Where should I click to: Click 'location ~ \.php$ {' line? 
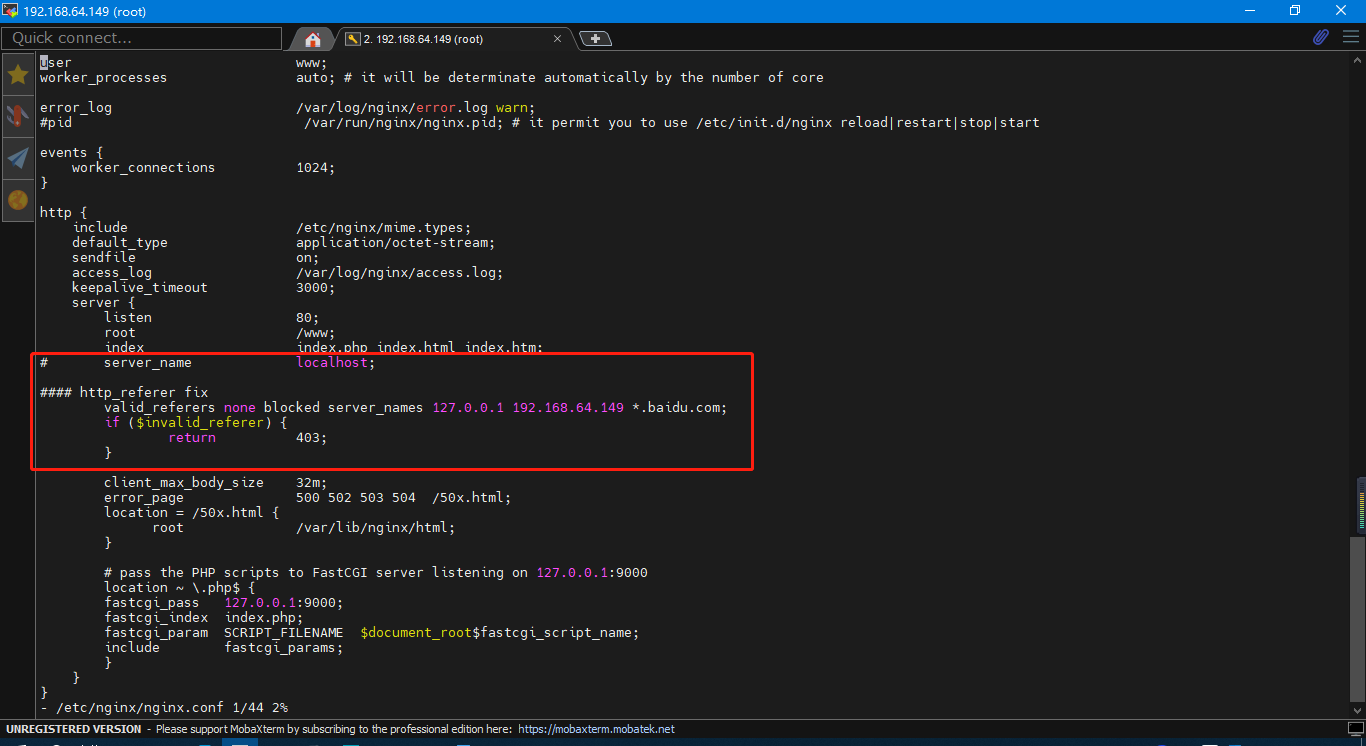tap(180, 587)
